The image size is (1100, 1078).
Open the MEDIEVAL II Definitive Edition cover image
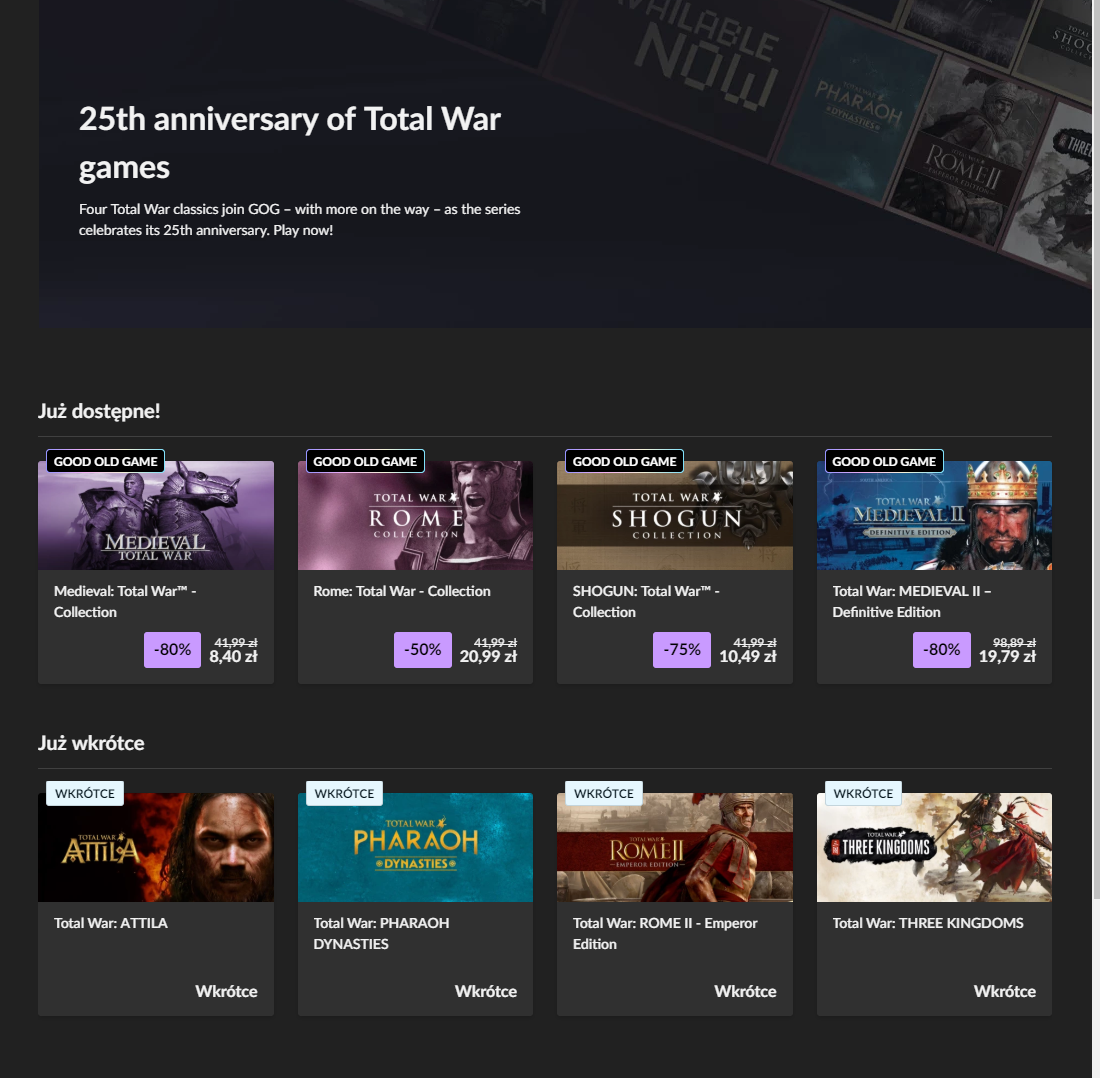coord(934,515)
